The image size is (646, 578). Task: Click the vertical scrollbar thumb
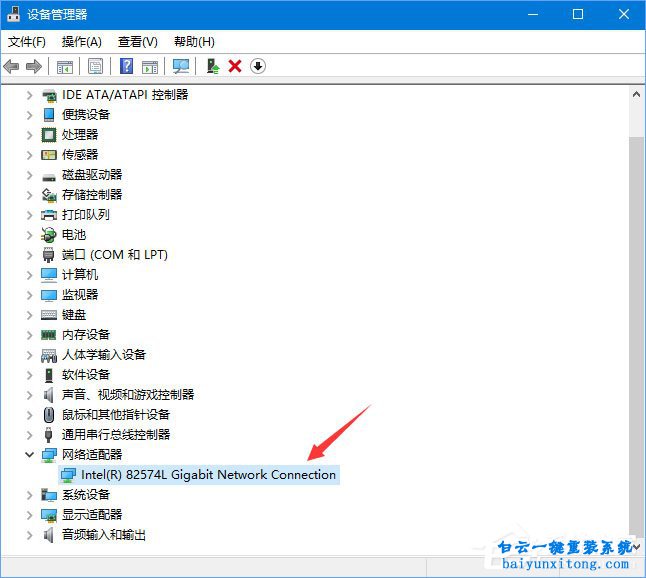(637, 336)
